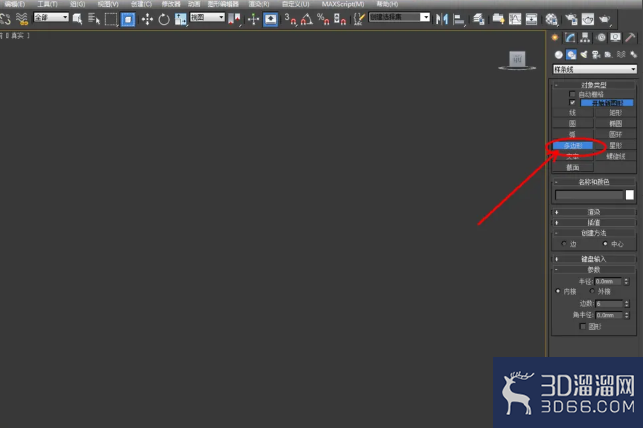
Task: Select the Space Warps category icon
Action: [621, 55]
